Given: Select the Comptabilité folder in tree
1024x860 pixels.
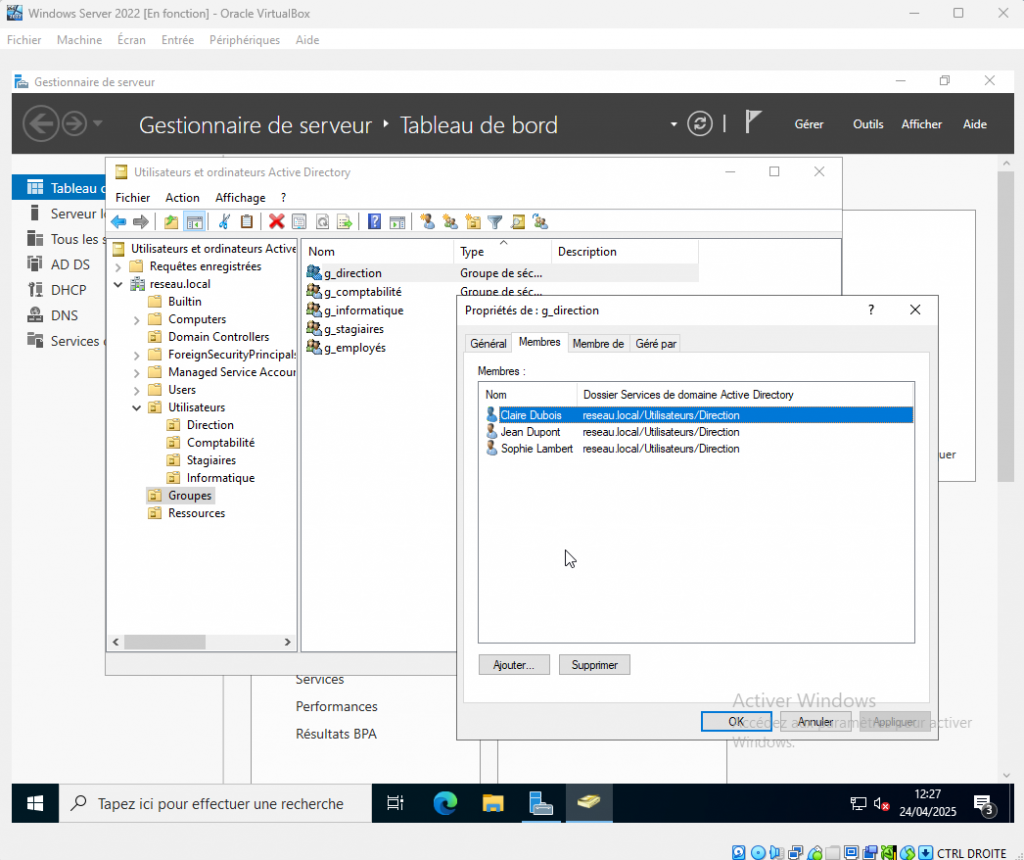Looking at the screenshot, I should (220, 442).
